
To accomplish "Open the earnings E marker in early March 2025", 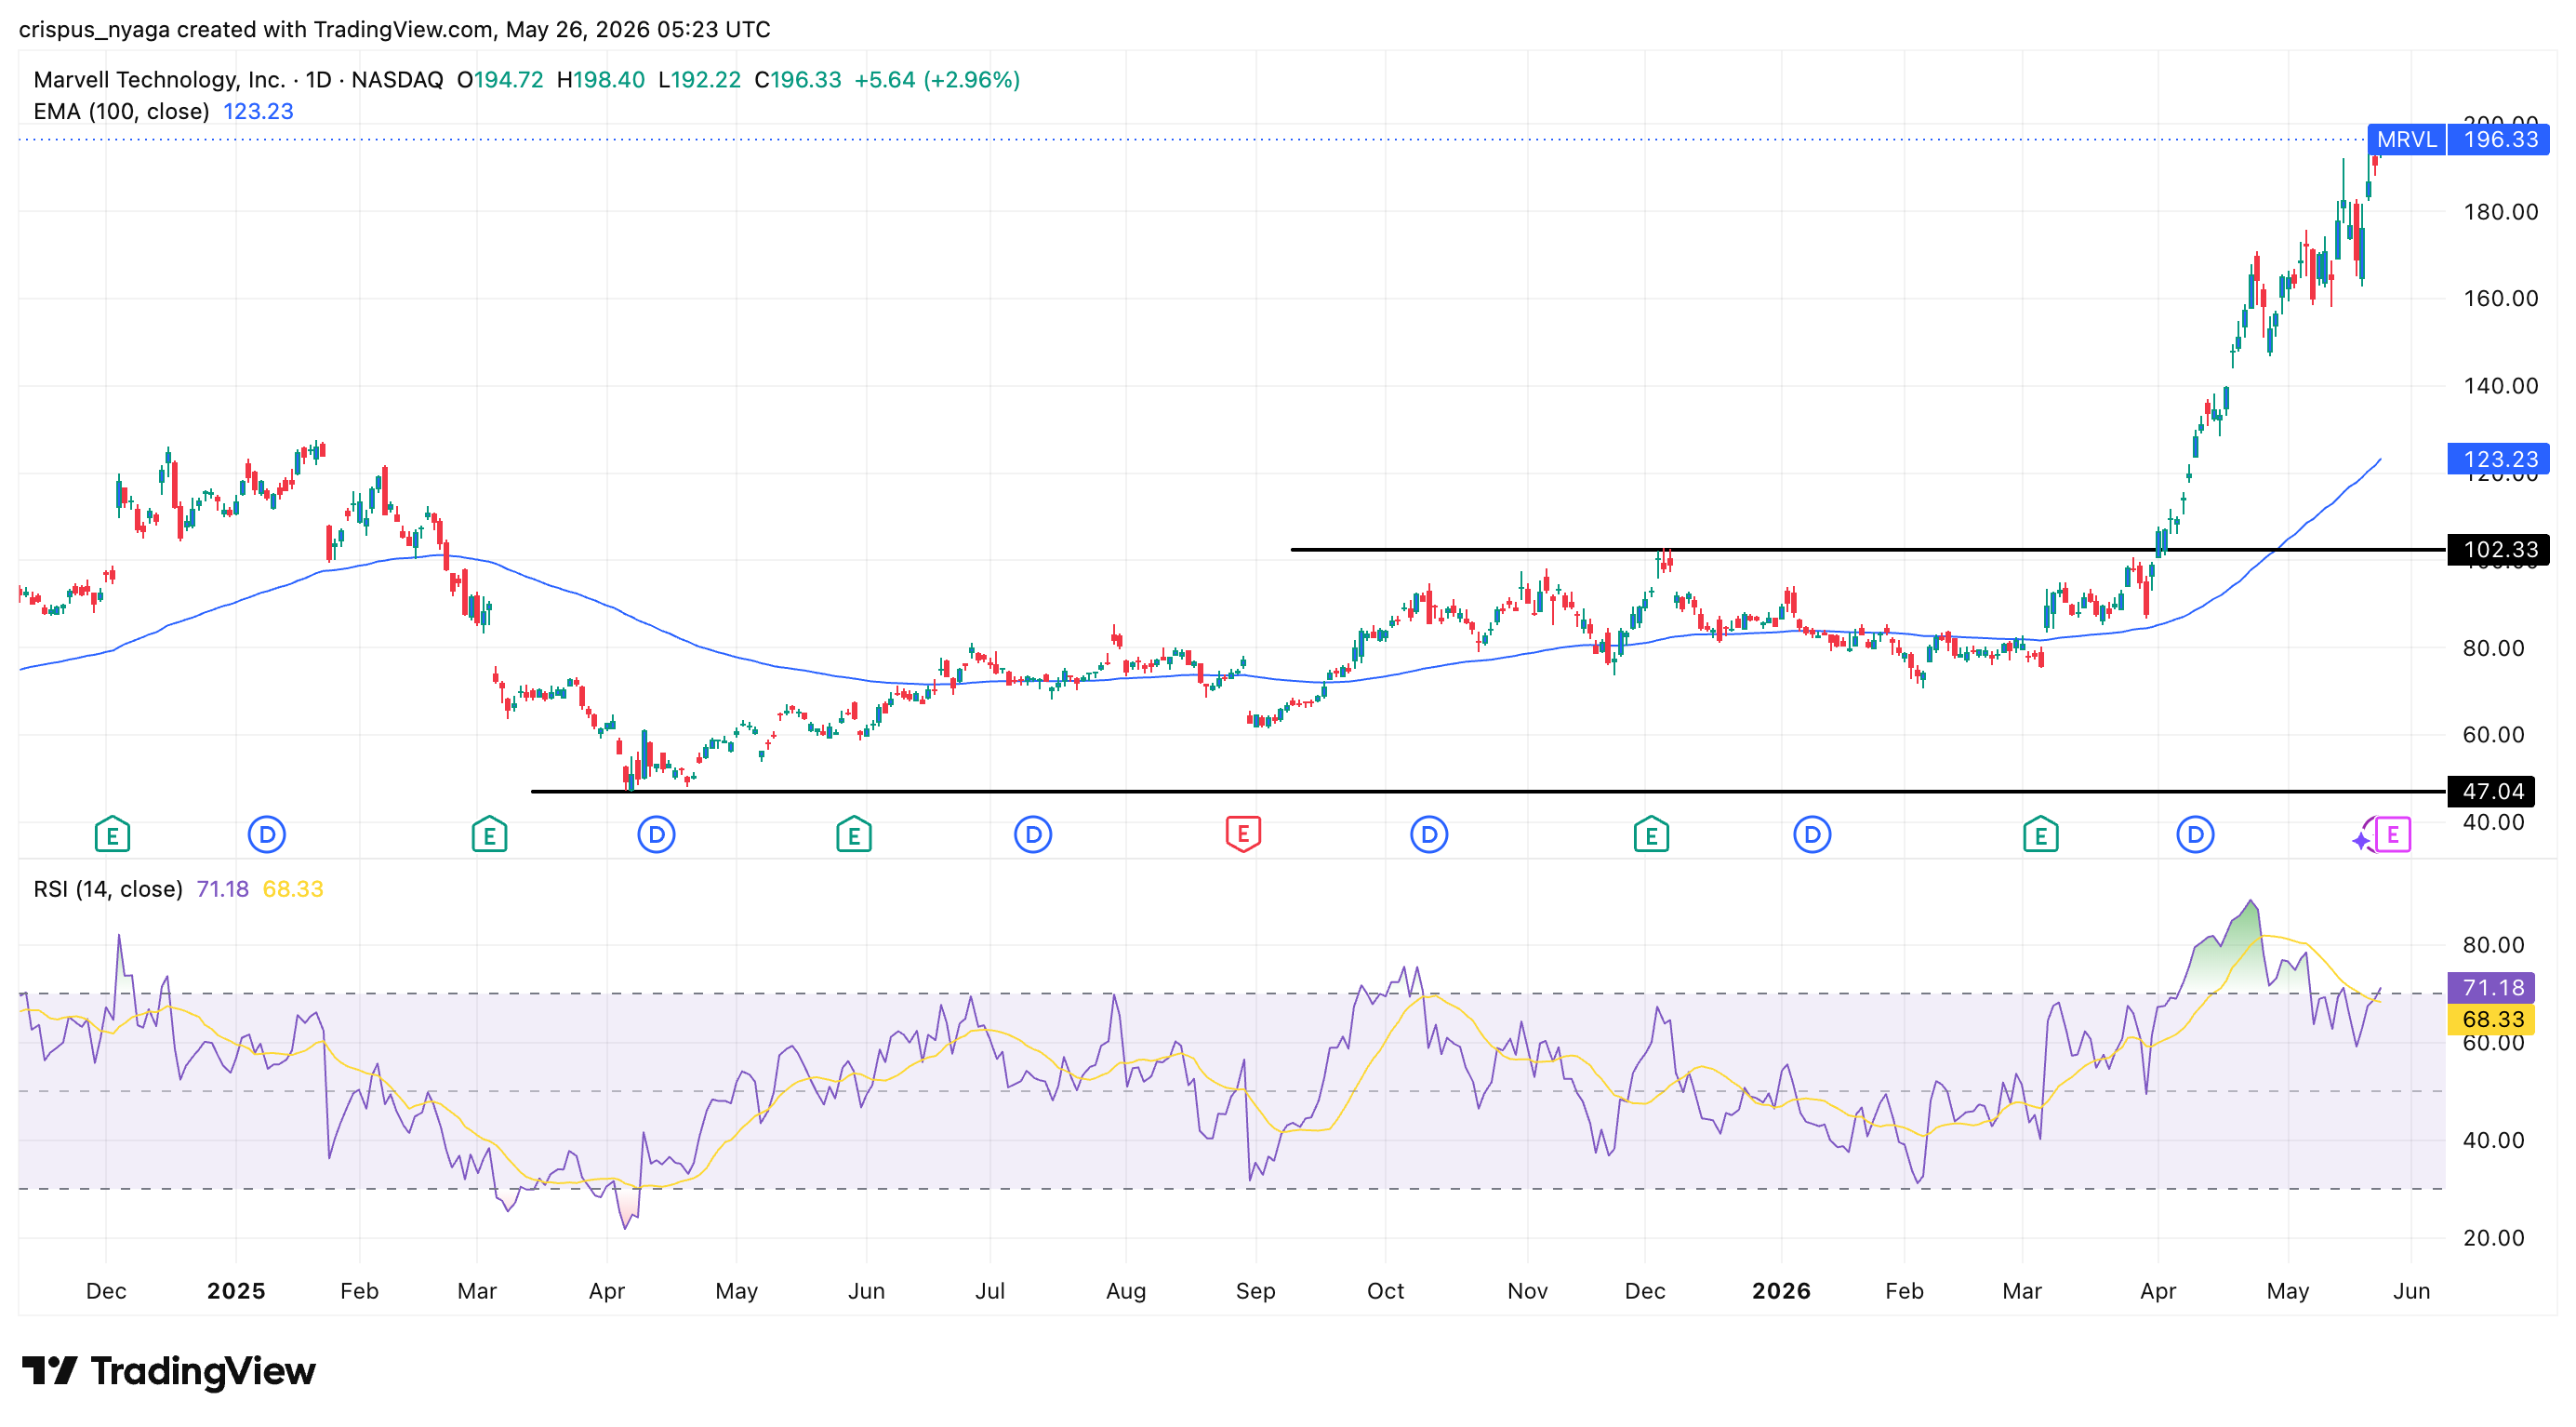I will click(x=489, y=834).
